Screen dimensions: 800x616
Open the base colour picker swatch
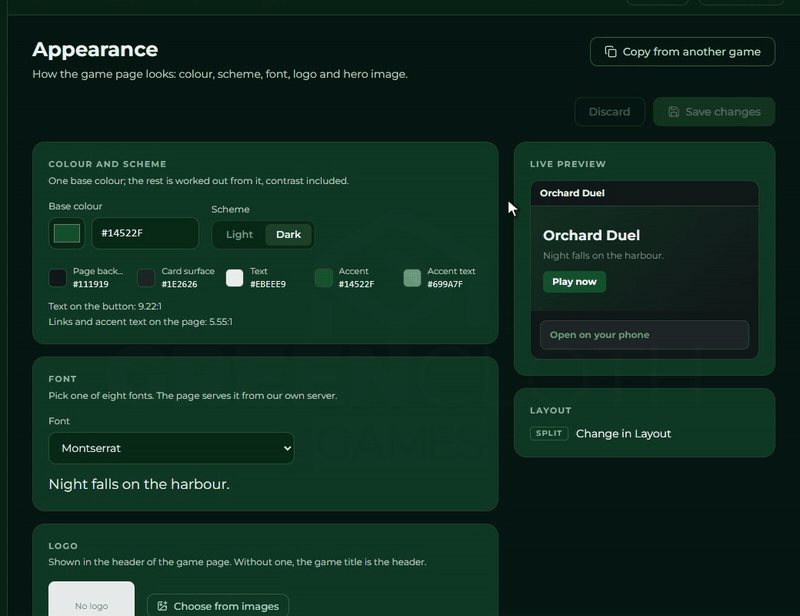click(x=67, y=233)
